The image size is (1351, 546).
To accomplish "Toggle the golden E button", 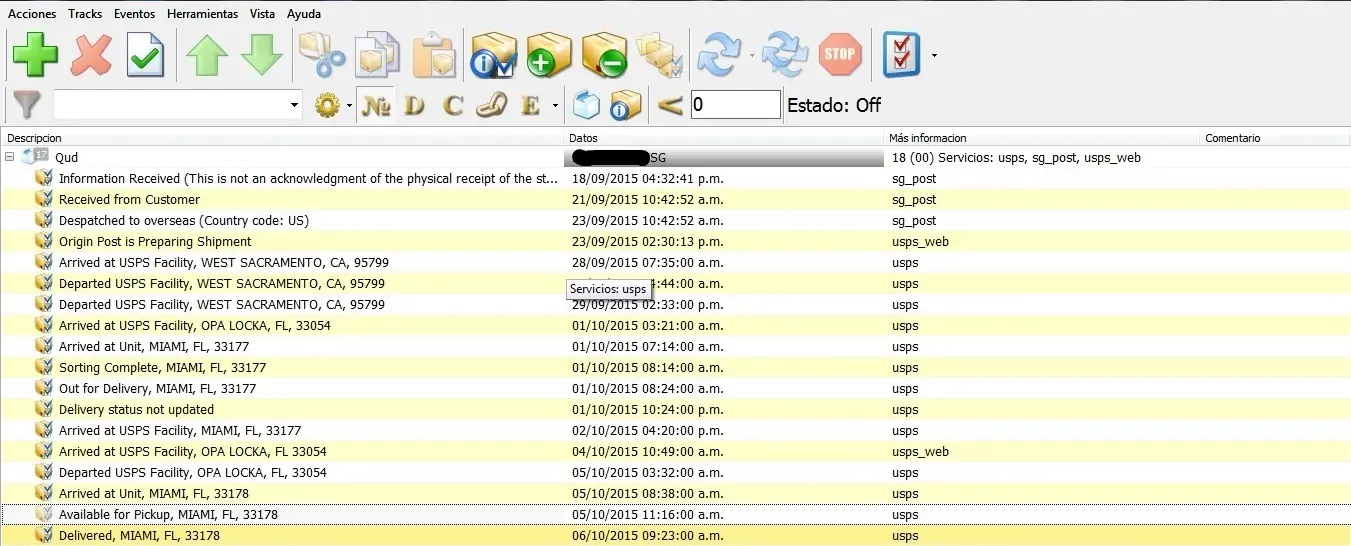I will [x=529, y=104].
